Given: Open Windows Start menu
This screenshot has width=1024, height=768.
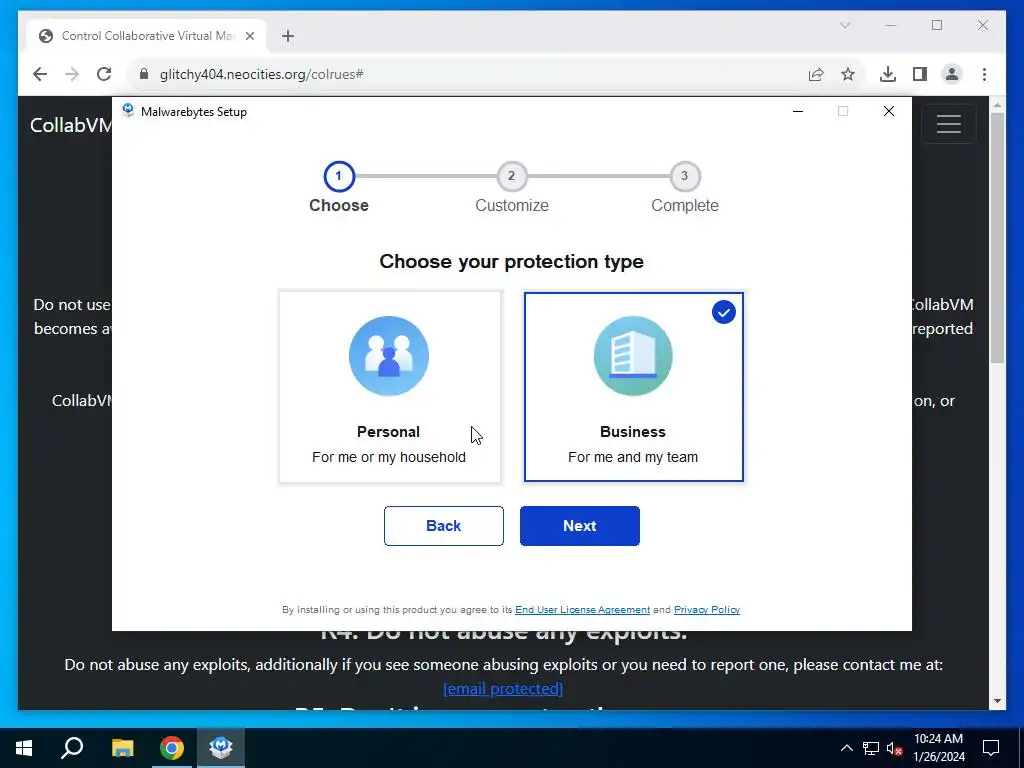Looking at the screenshot, I should click(24, 748).
